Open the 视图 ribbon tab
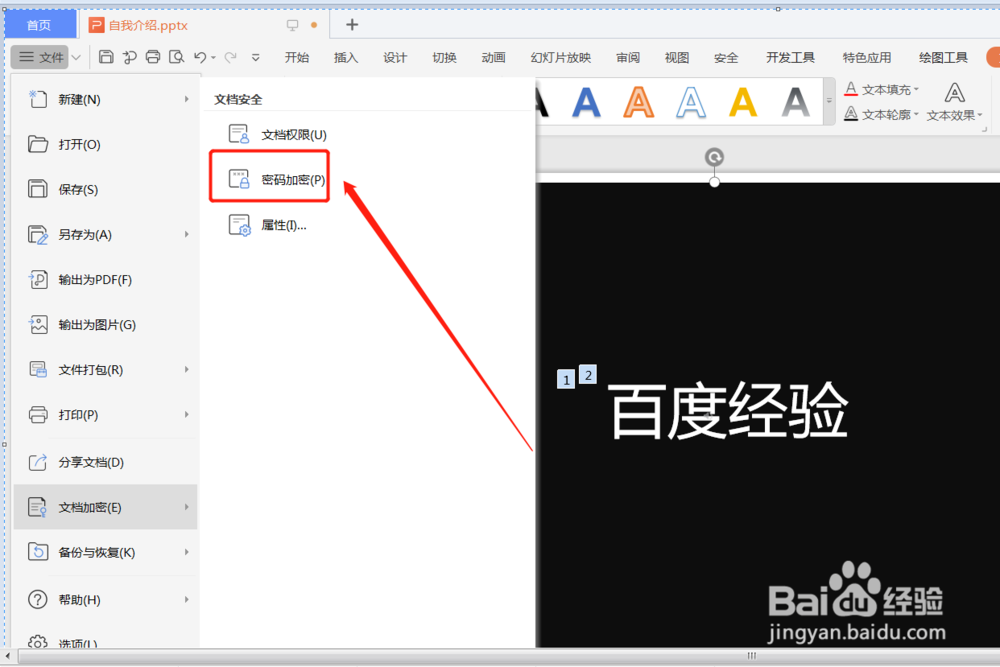Image resolution: width=1000 pixels, height=667 pixels. 677,57
